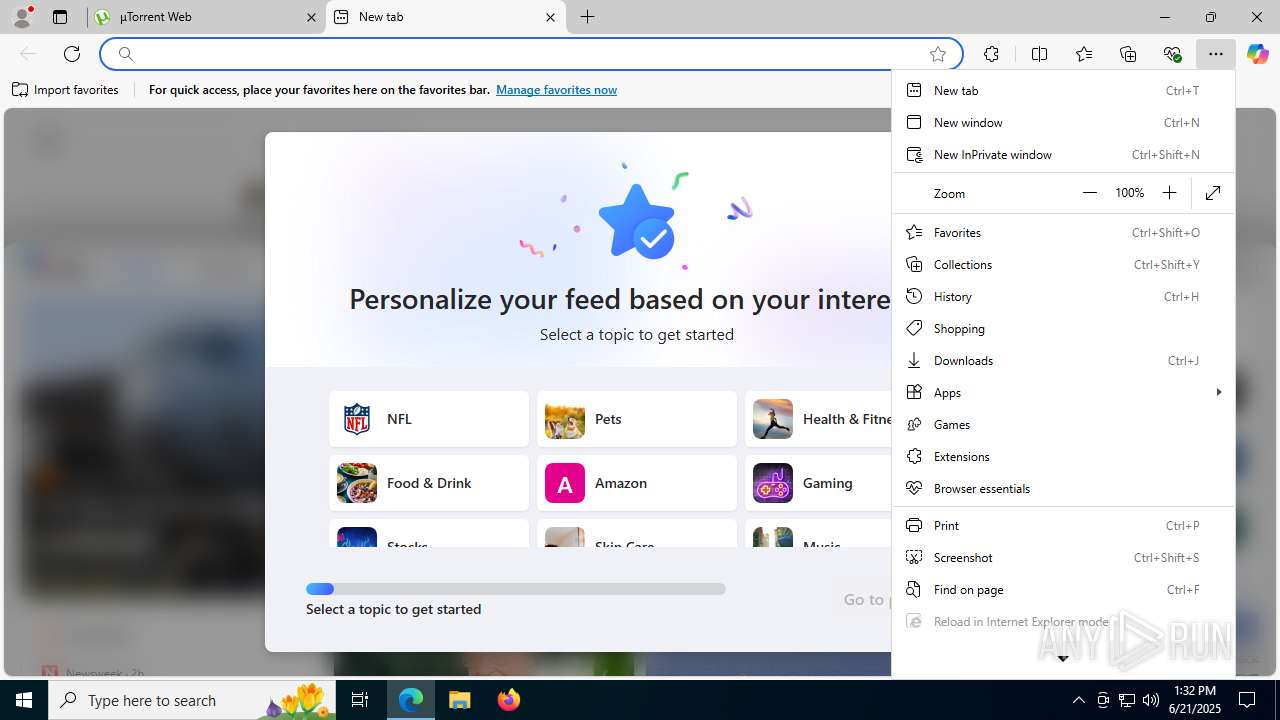Open the Favorites star-list toolbar icon

click(1084, 54)
